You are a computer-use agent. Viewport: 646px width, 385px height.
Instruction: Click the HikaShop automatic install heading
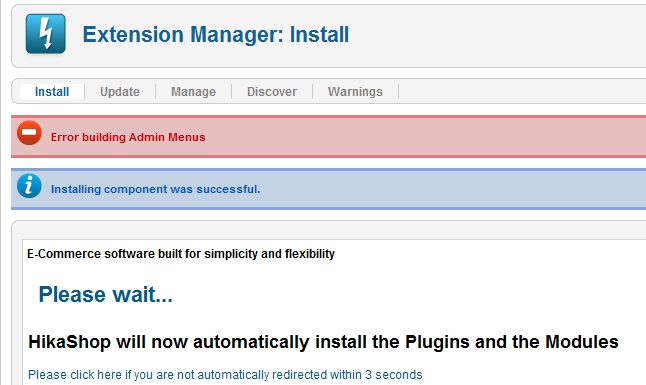(x=323, y=342)
